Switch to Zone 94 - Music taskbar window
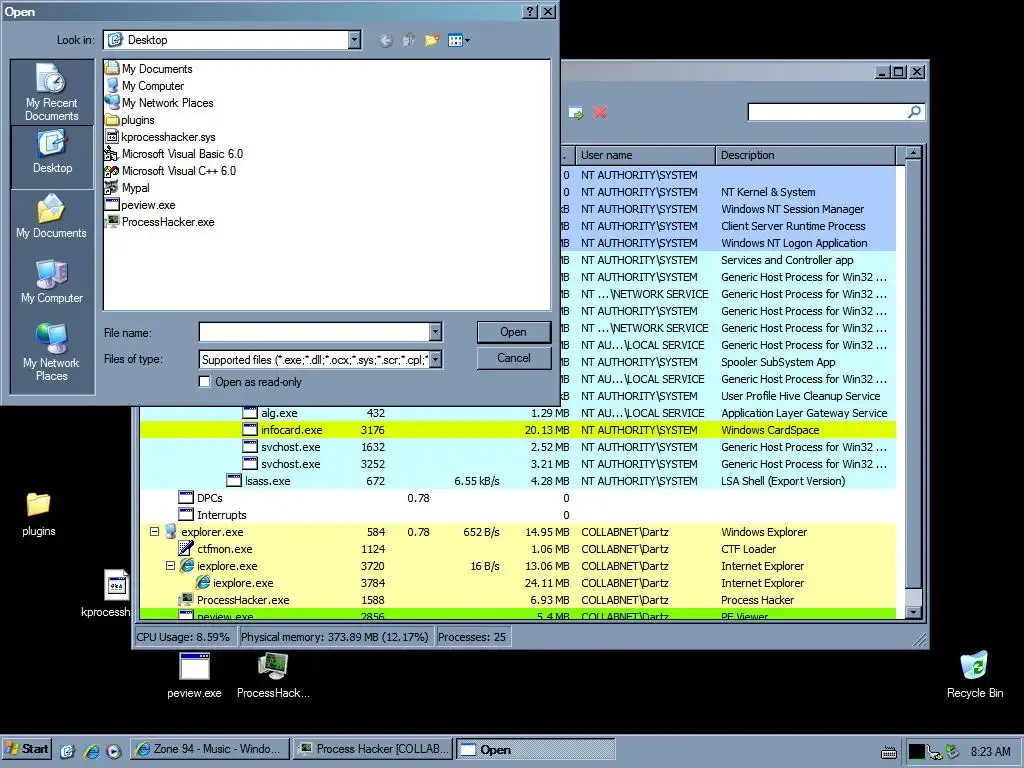1024x768 pixels. pyautogui.click(x=210, y=749)
